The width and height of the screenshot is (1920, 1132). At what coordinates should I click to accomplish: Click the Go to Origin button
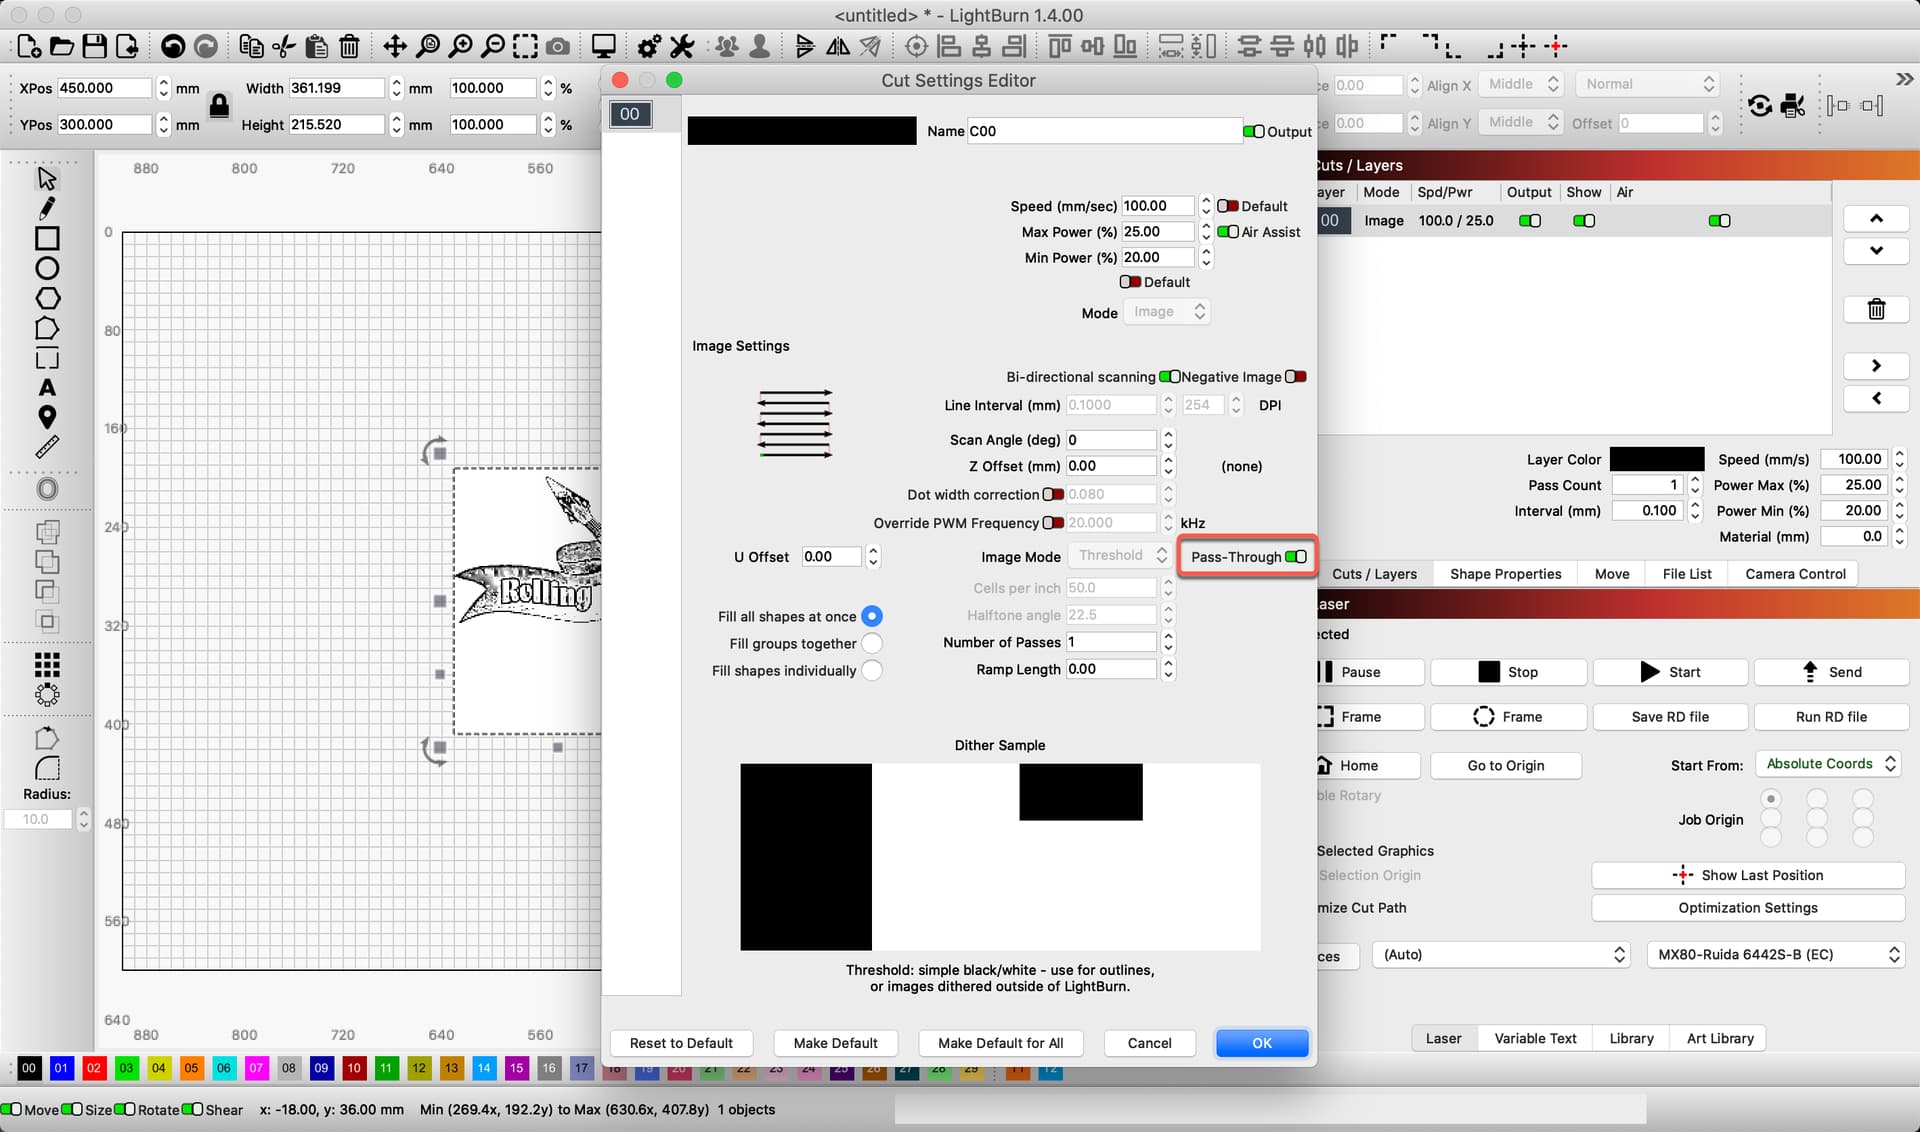1505,765
